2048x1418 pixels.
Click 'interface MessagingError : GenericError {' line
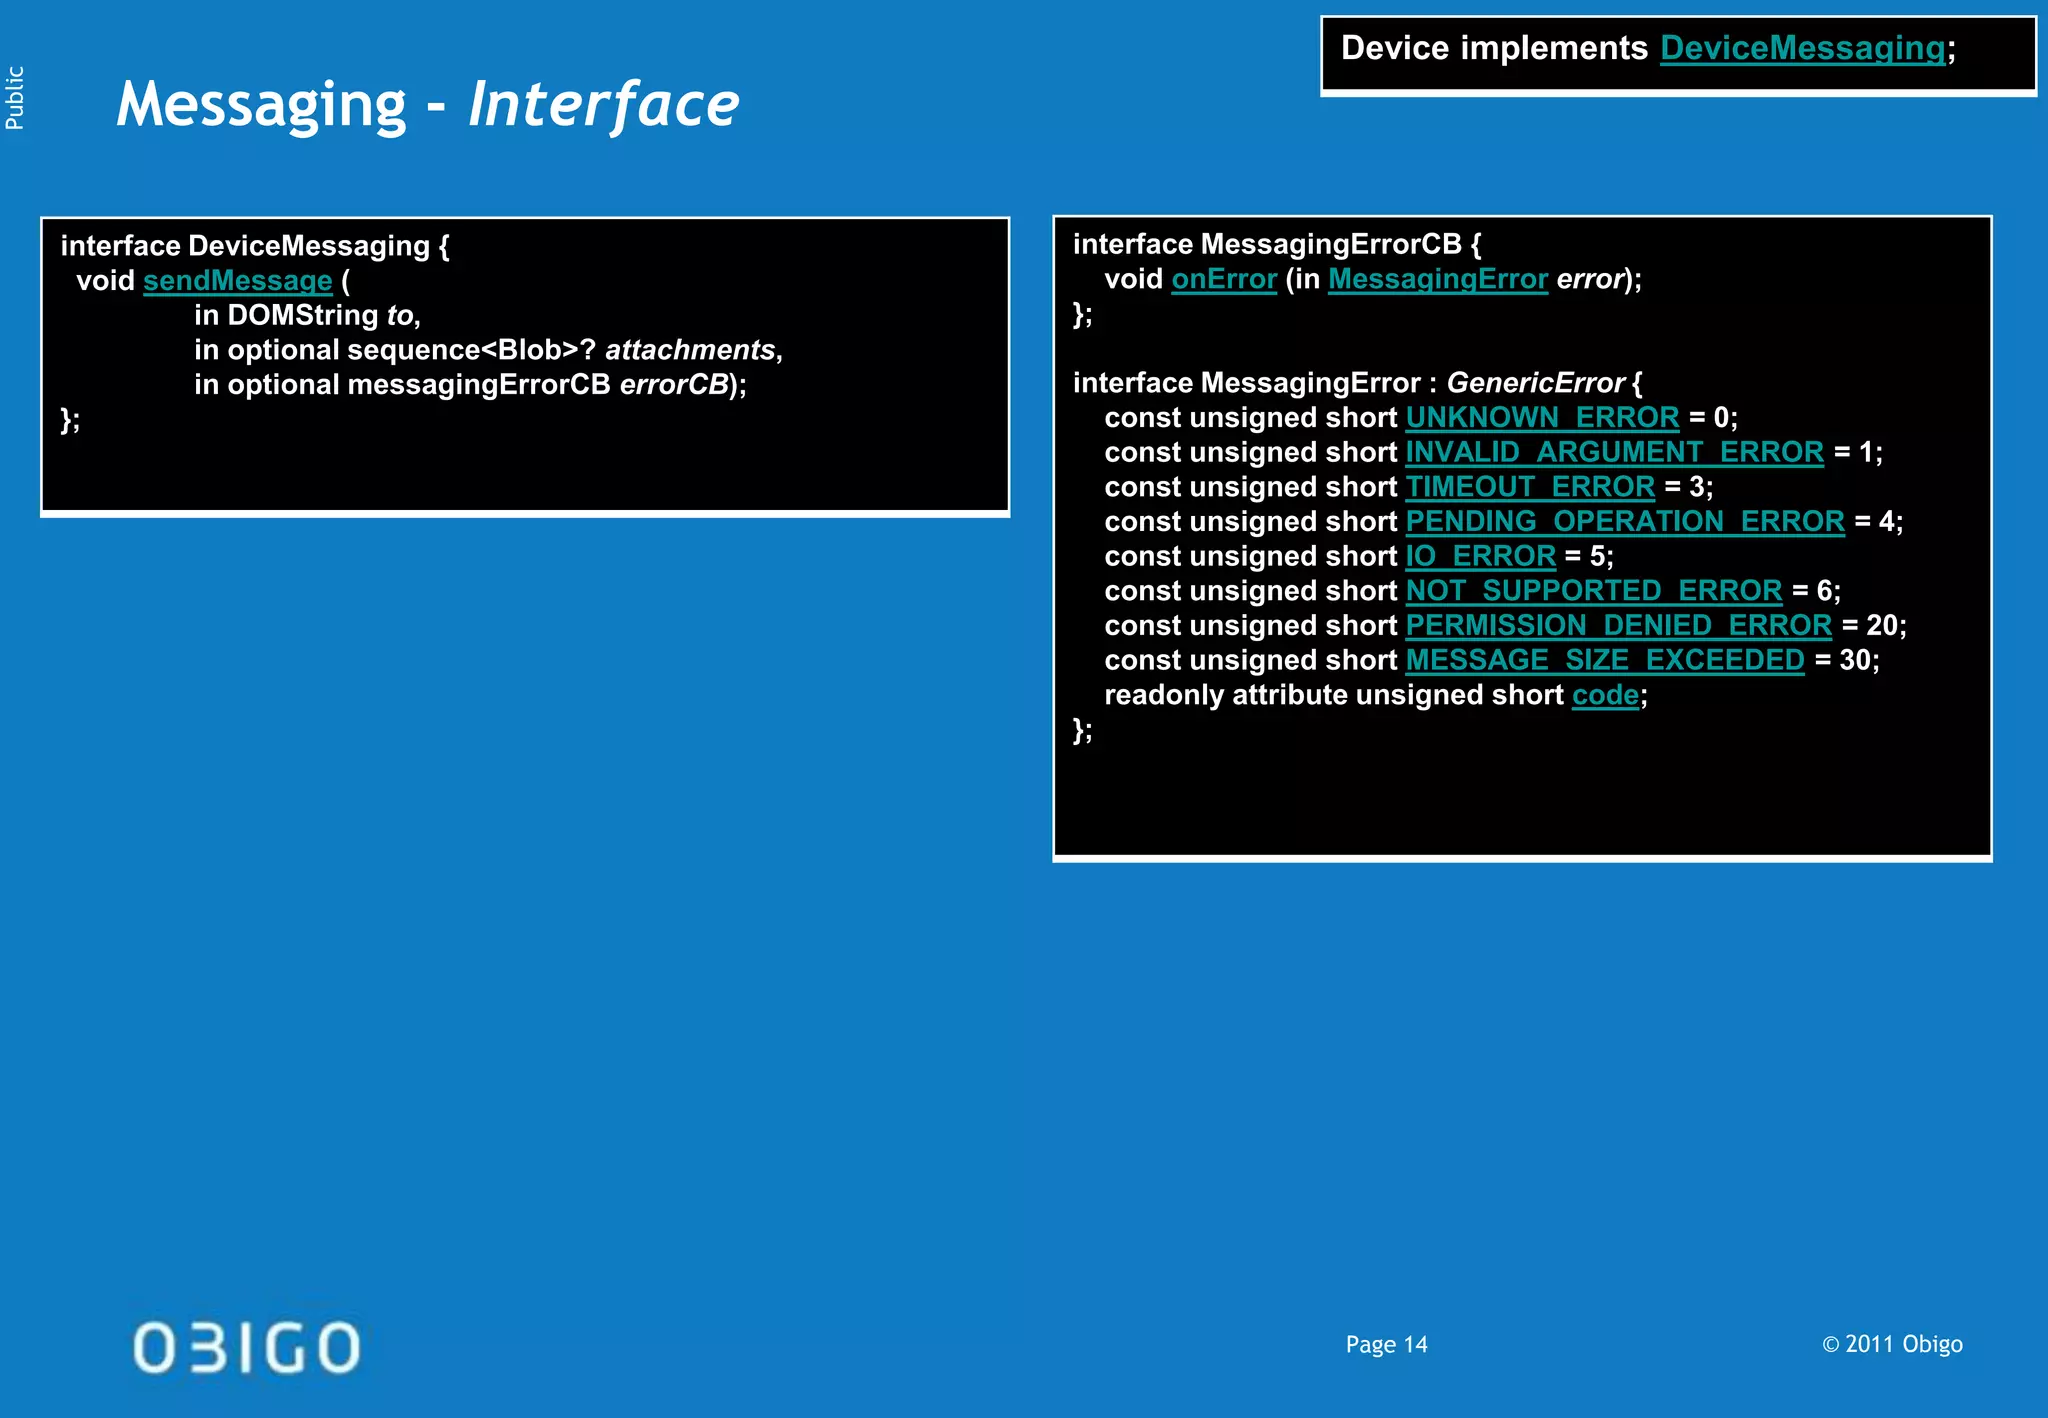(x=1357, y=383)
